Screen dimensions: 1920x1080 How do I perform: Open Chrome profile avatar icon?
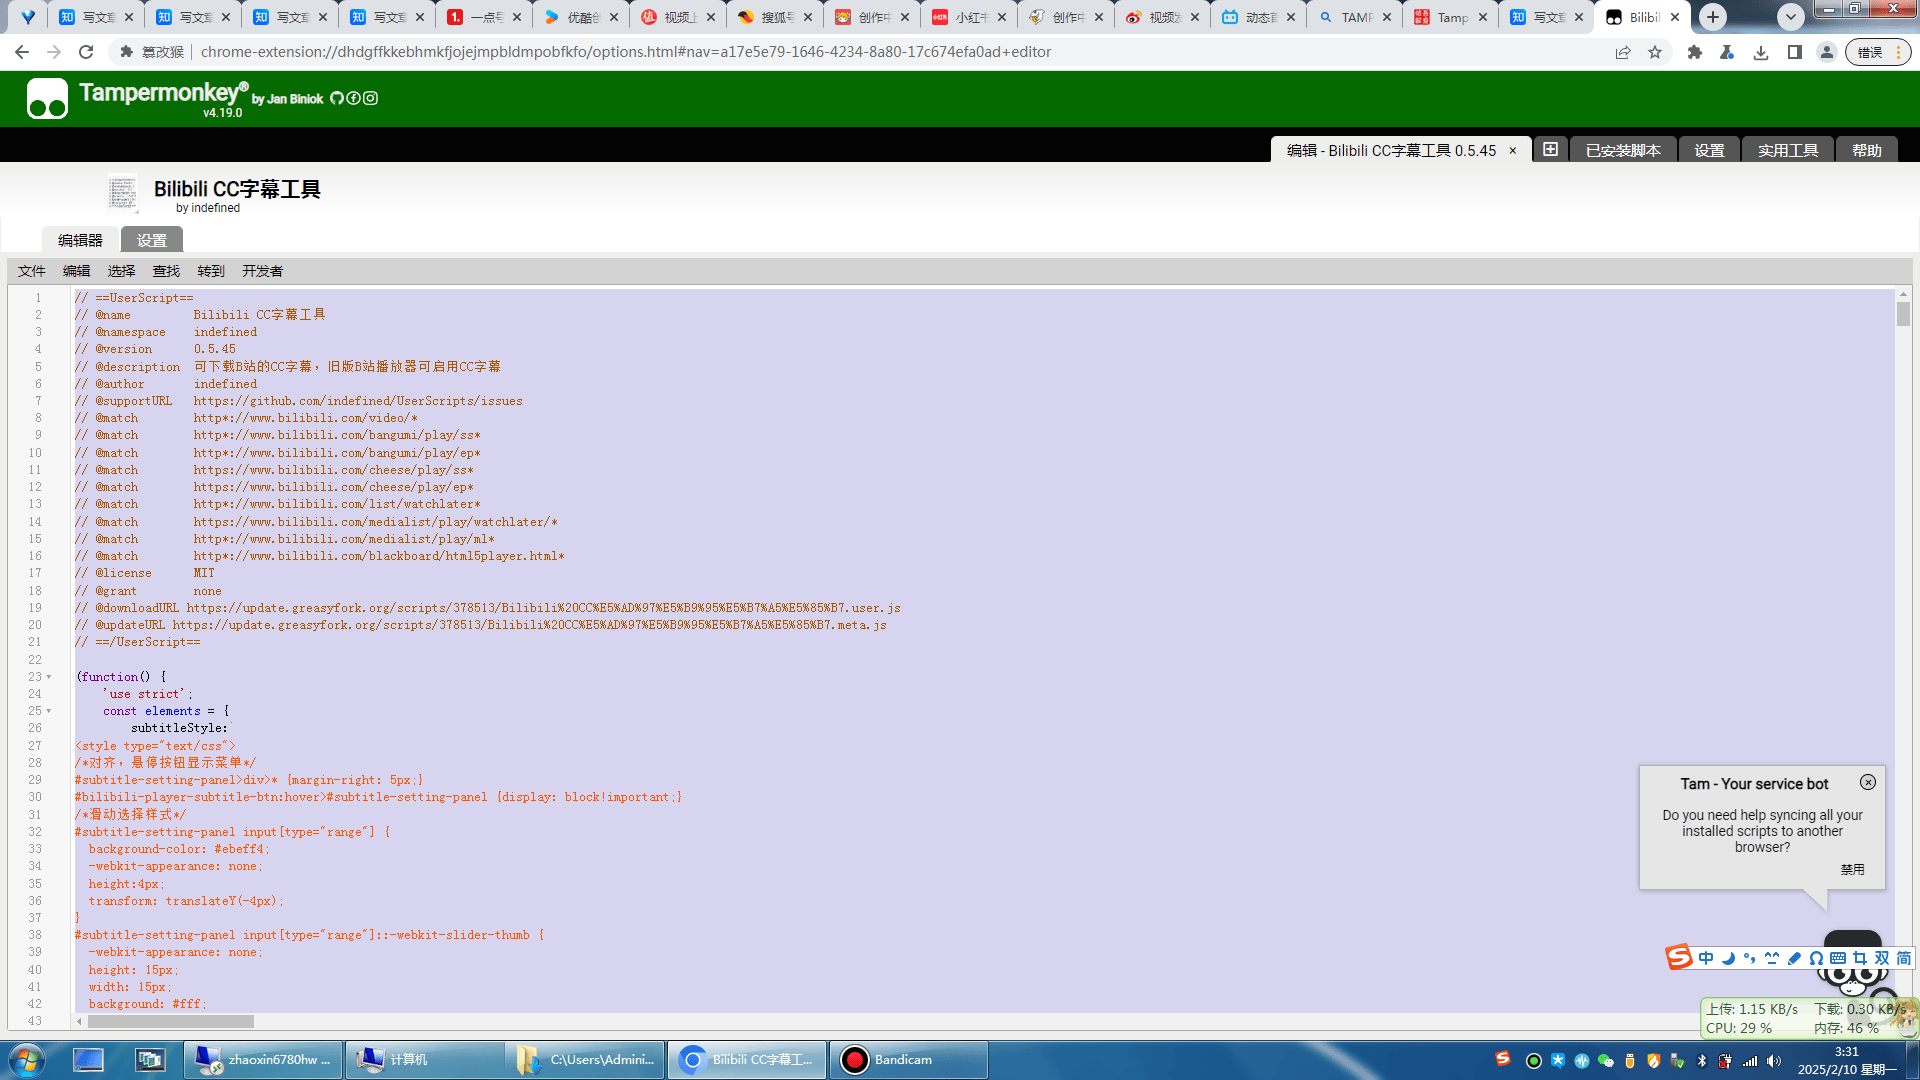[1827, 52]
